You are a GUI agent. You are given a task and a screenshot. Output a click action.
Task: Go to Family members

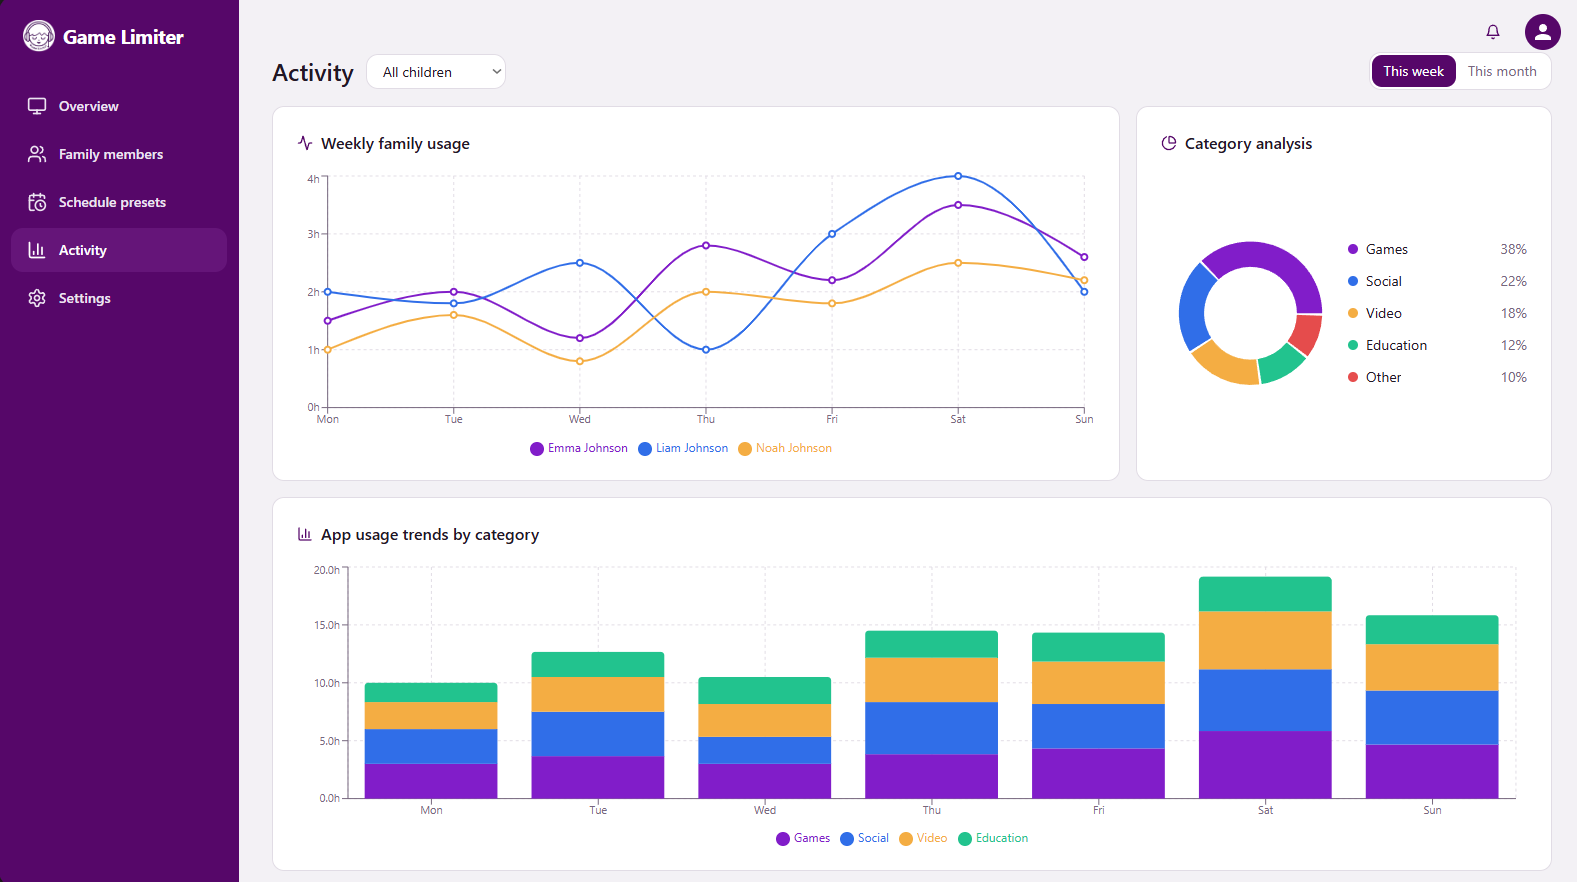[x=119, y=154]
